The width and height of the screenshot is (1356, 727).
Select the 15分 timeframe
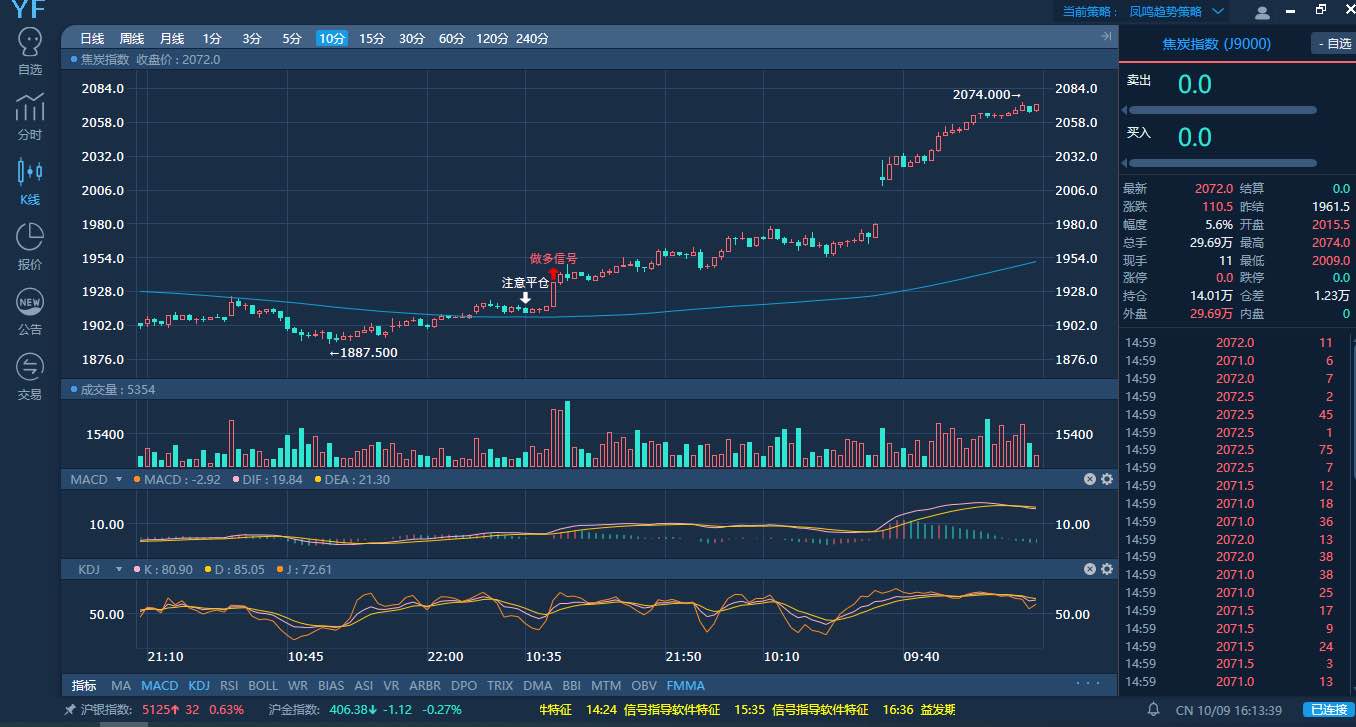click(372, 38)
